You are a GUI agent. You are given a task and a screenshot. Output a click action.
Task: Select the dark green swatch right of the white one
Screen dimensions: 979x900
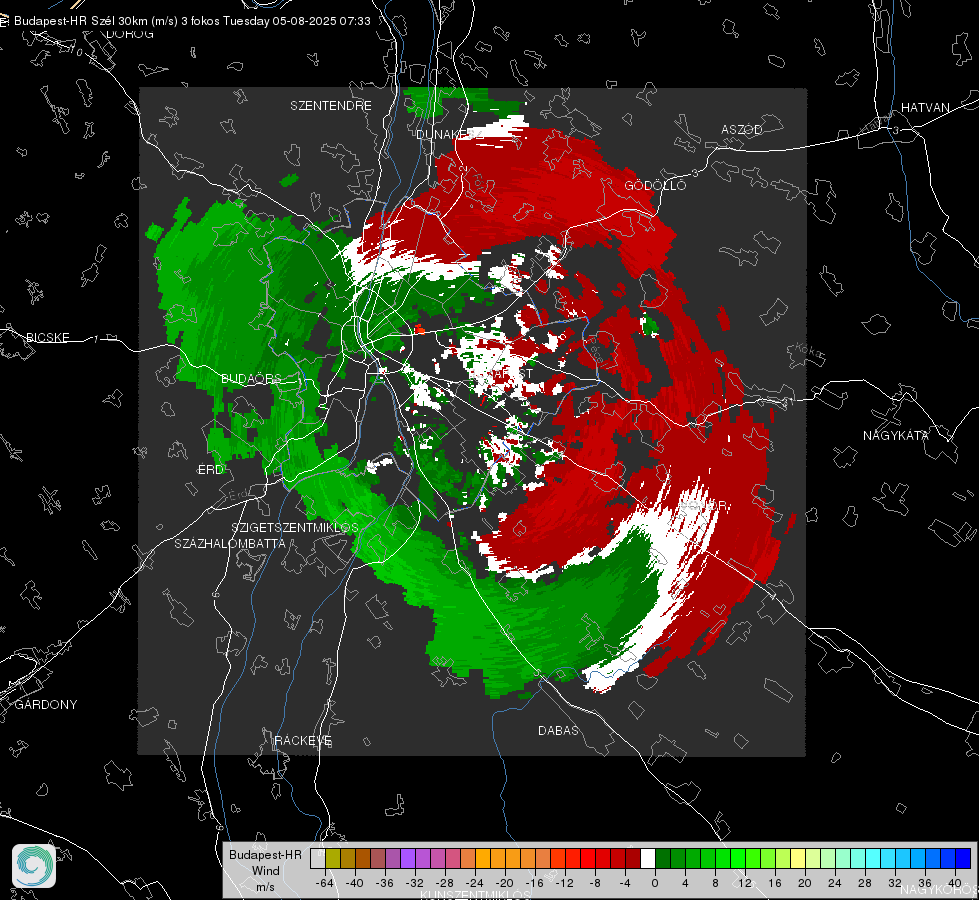663,859
